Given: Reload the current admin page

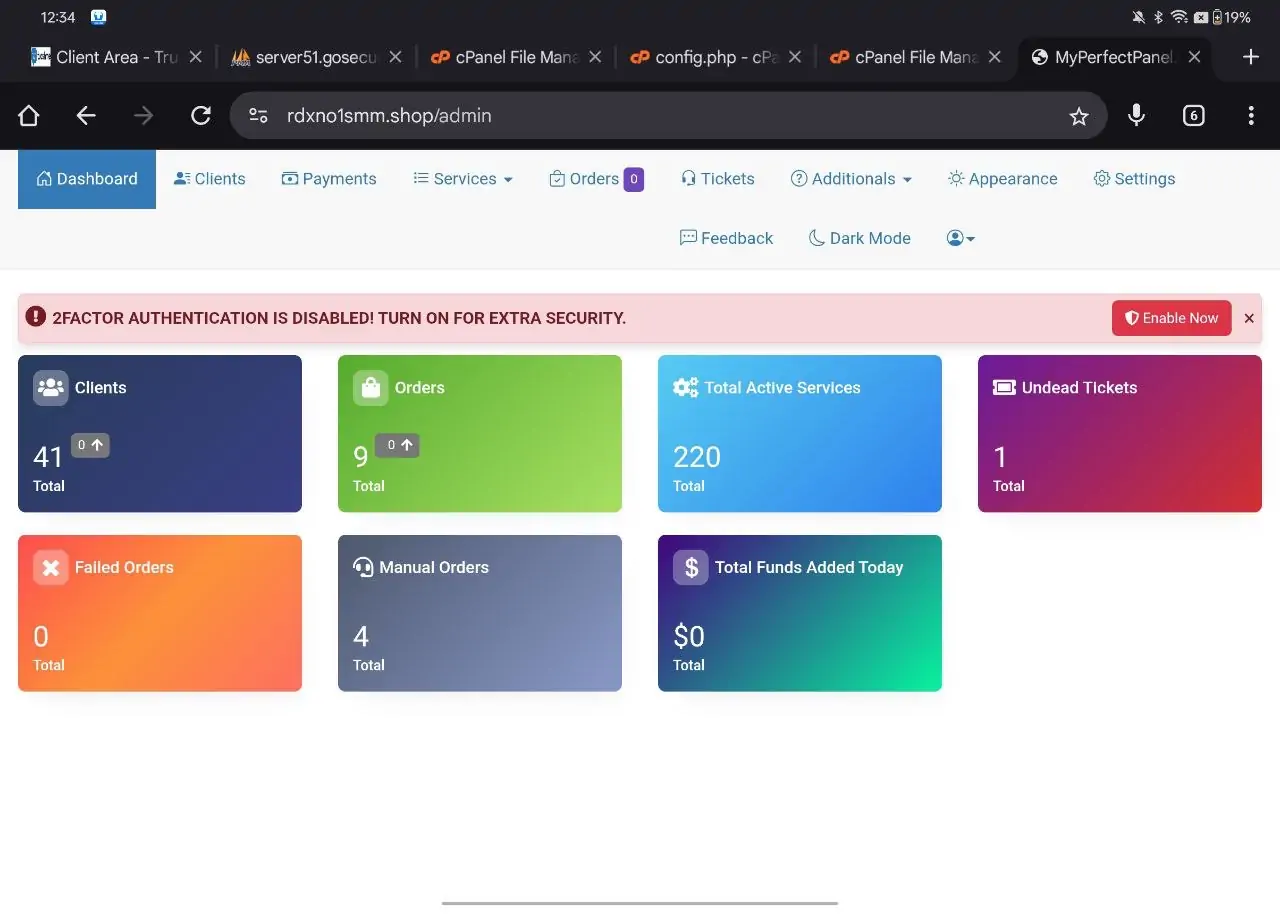Looking at the screenshot, I should [x=201, y=116].
